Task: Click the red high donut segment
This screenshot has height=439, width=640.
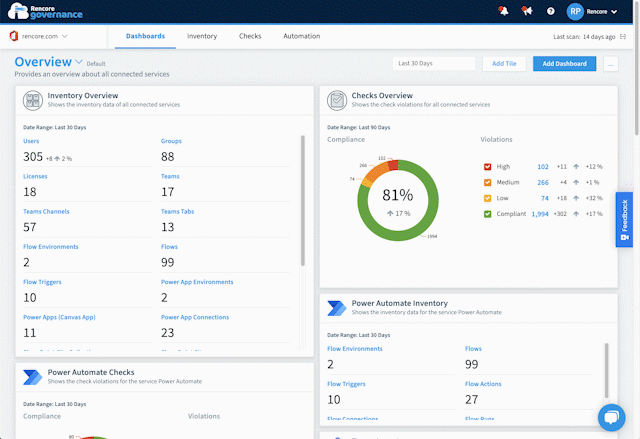Action: pyautogui.click(x=393, y=165)
